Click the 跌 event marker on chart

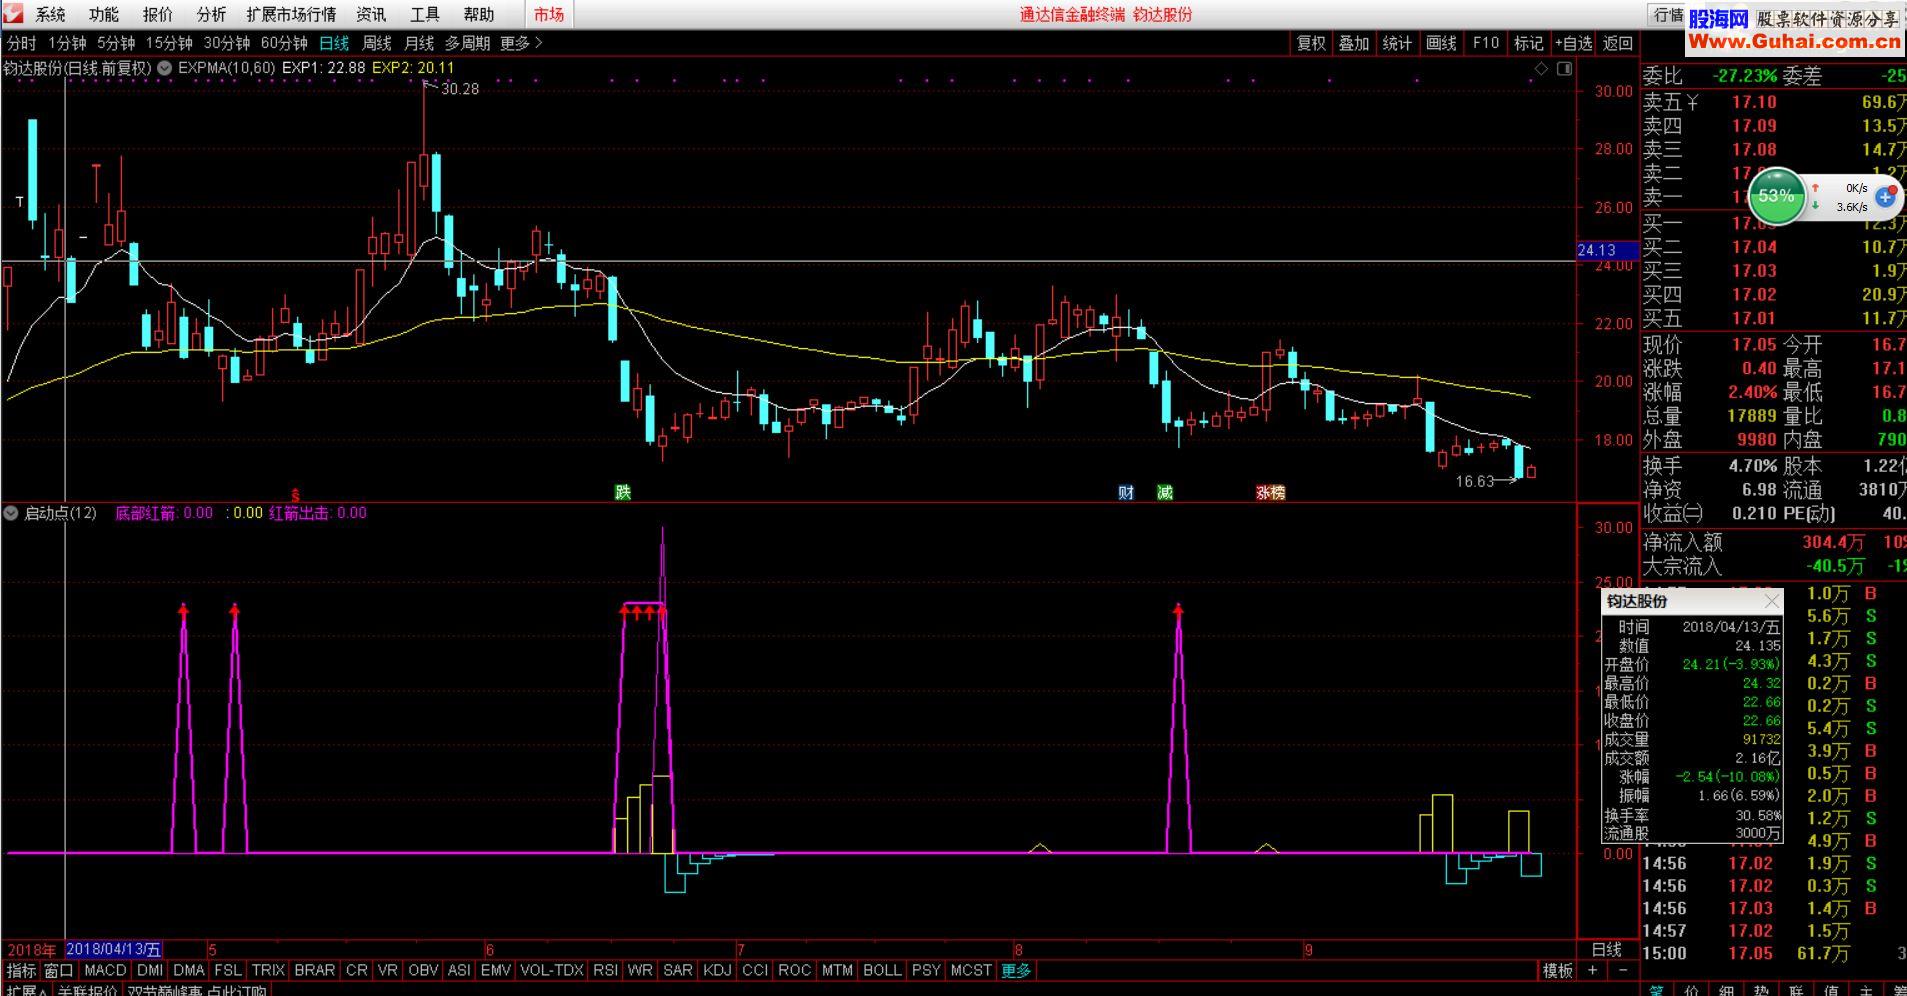pyautogui.click(x=623, y=492)
